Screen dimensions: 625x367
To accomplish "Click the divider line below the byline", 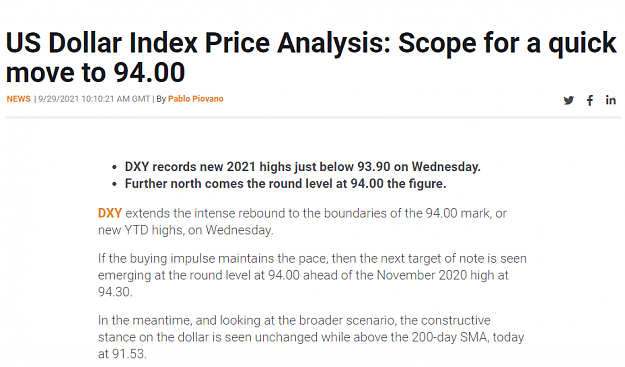I will click(x=313, y=118).
